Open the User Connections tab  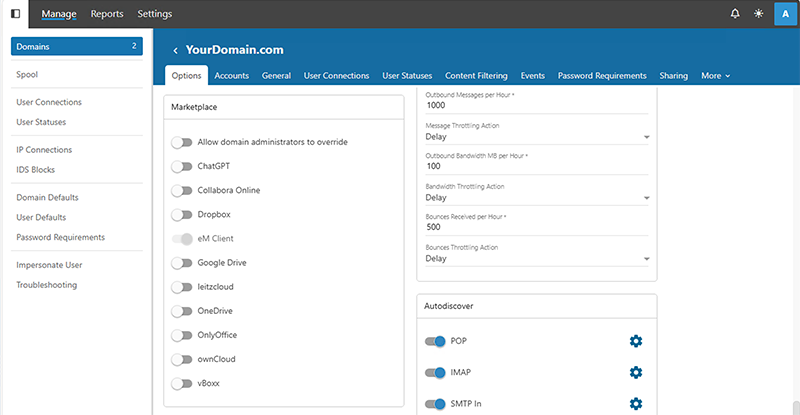pyautogui.click(x=336, y=76)
